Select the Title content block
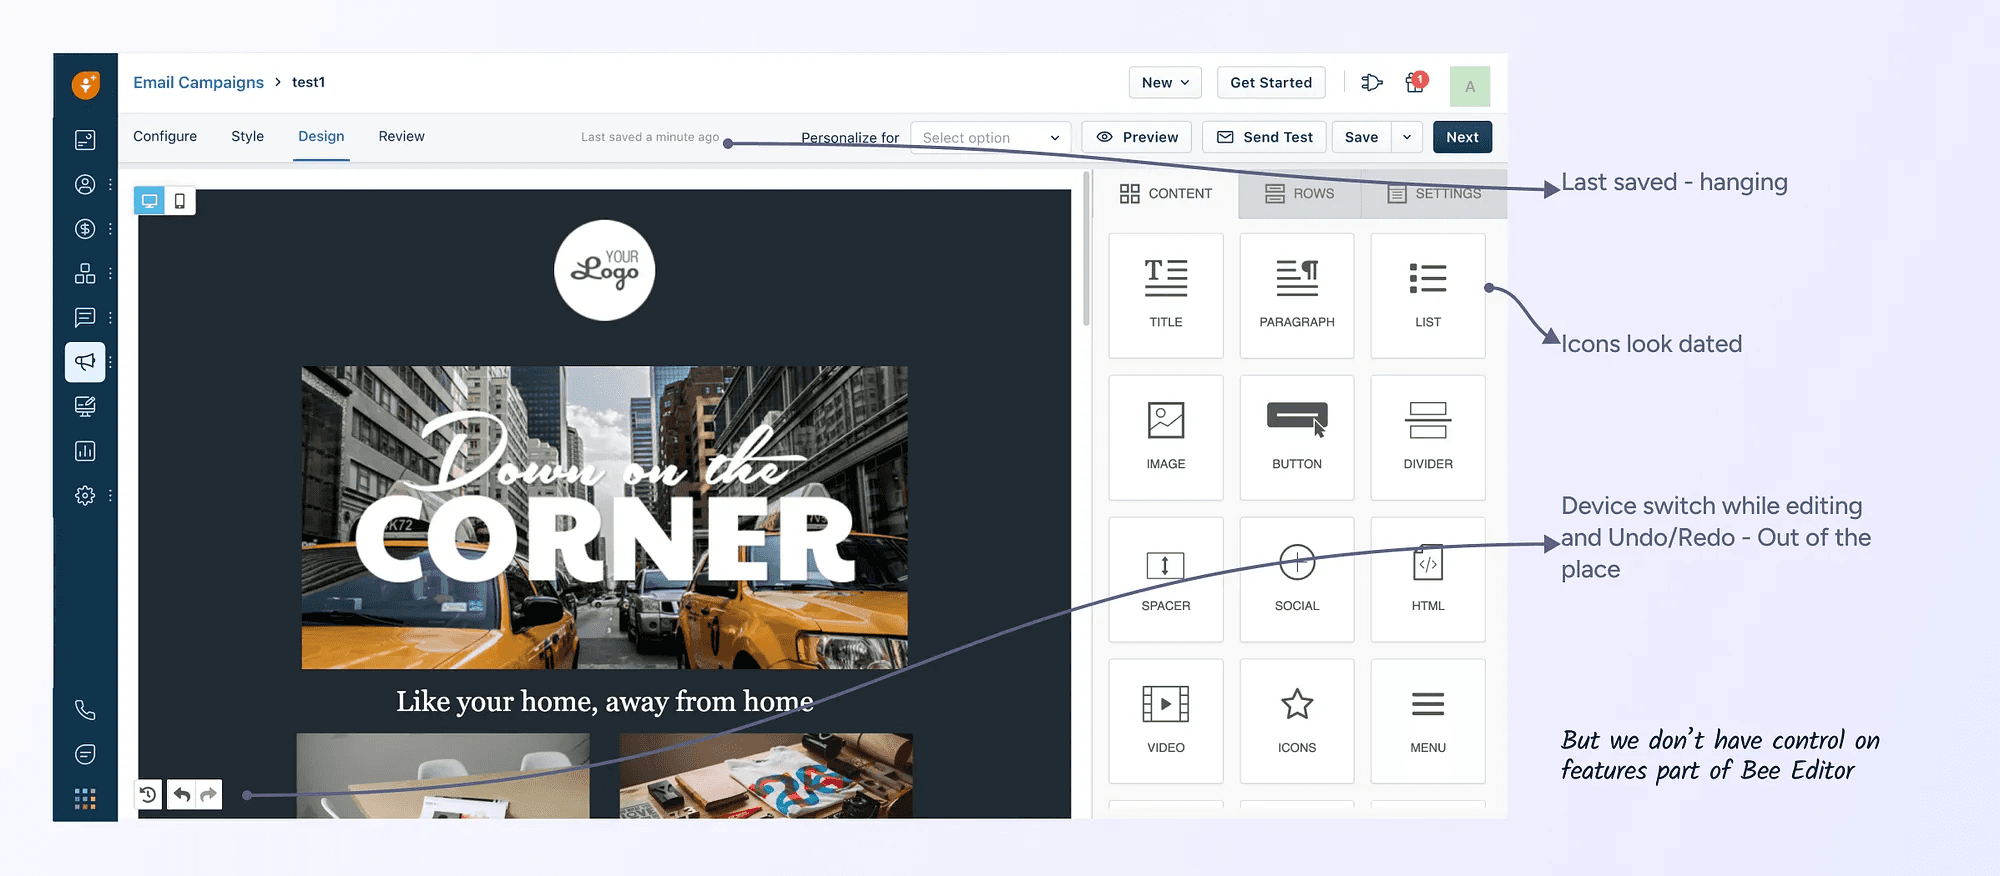The image size is (2000, 876). click(1166, 296)
